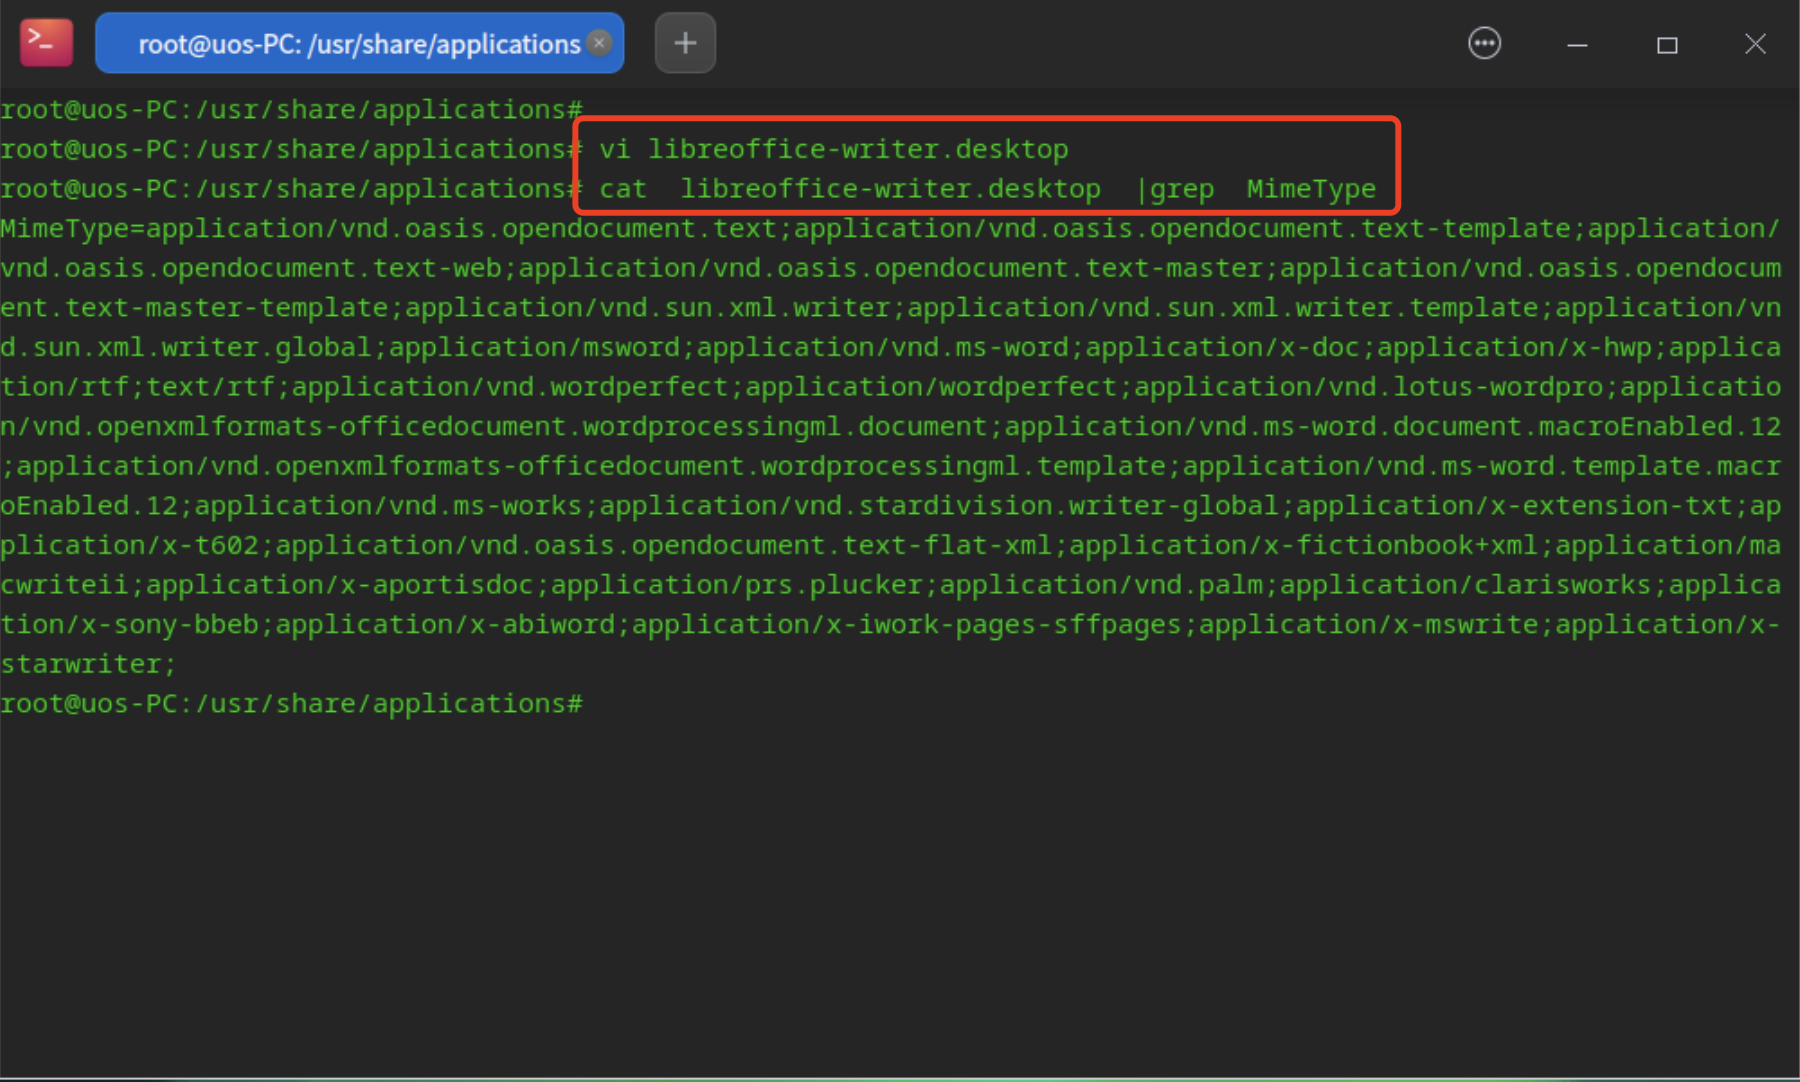Close the terminal window
Image resolution: width=1800 pixels, height=1082 pixels.
(x=1755, y=44)
